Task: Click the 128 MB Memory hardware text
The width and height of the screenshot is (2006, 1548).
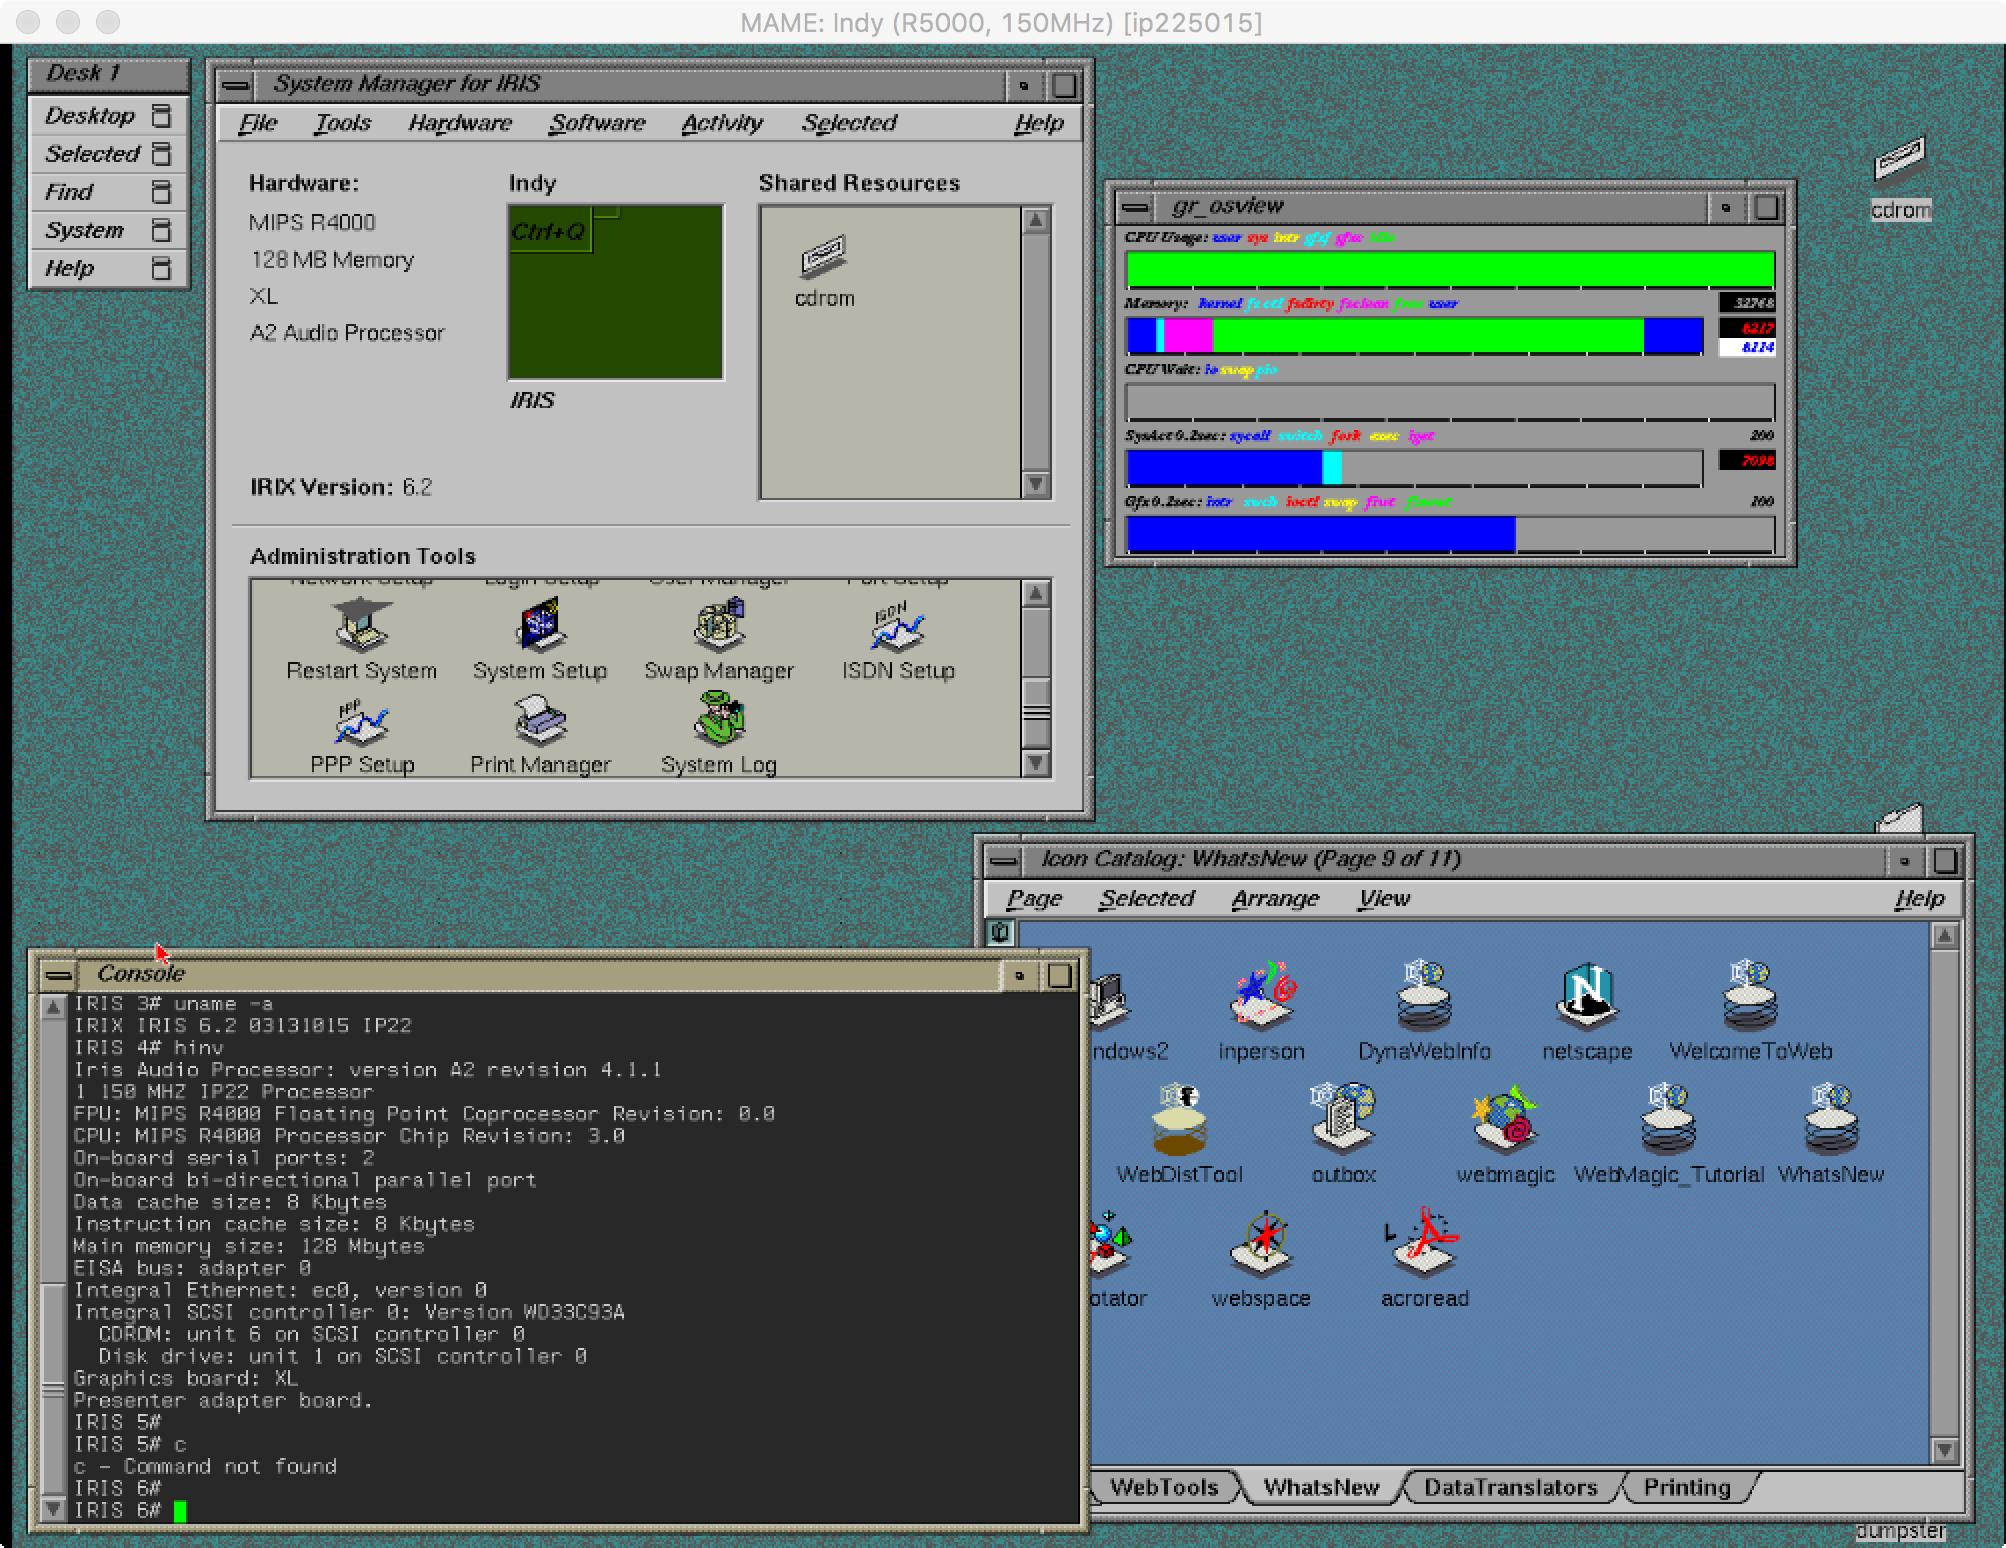Action: click(x=332, y=260)
